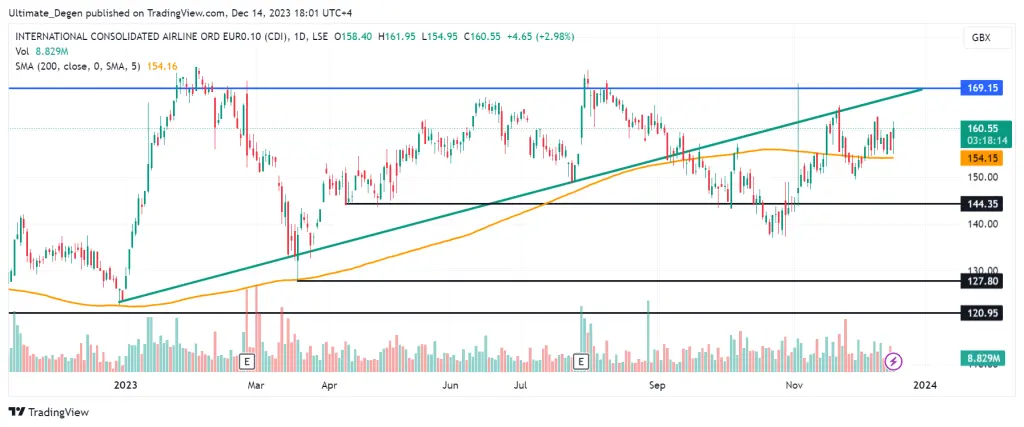1024x427 pixels.
Task: Click the 144.35 black price label
Action: (982, 204)
